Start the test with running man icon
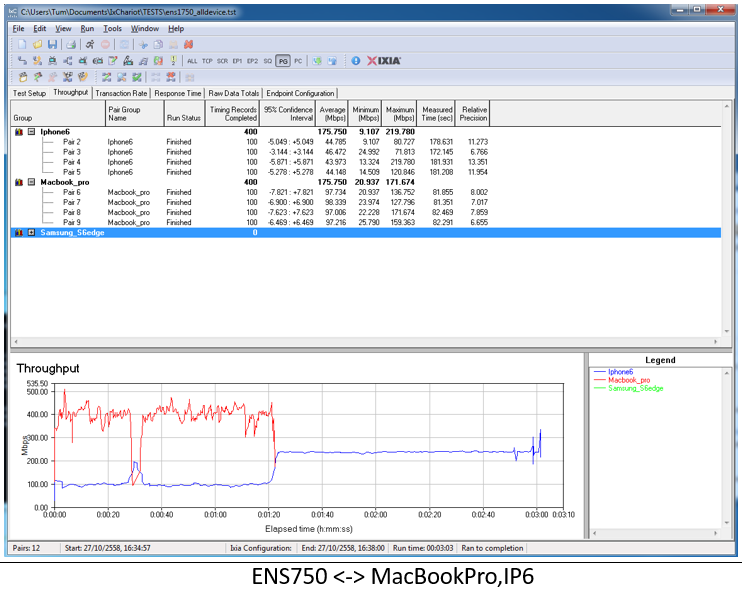This screenshot has width=742, height=592. (x=90, y=44)
